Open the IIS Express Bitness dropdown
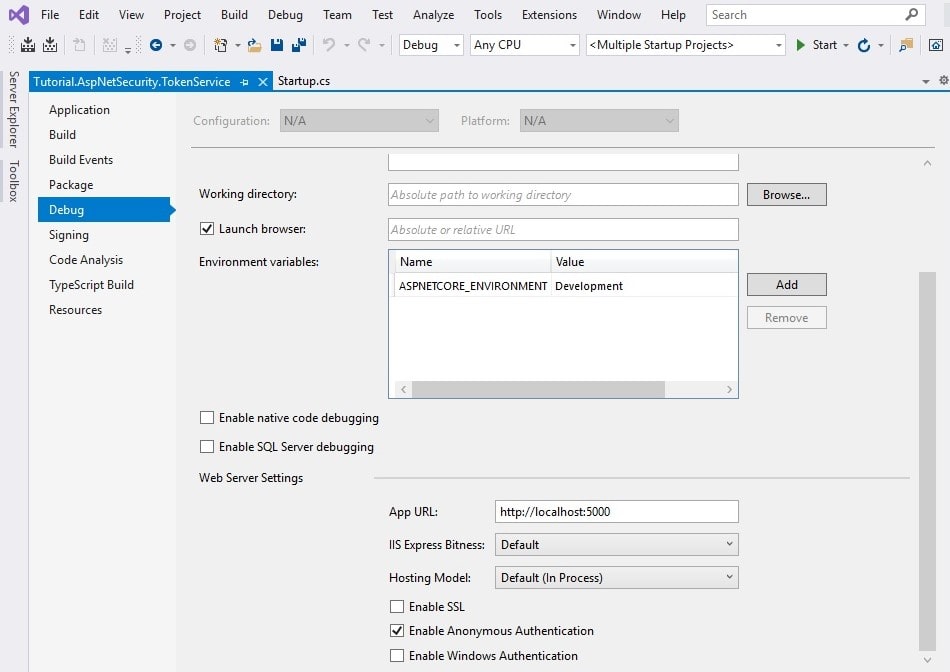 729,544
